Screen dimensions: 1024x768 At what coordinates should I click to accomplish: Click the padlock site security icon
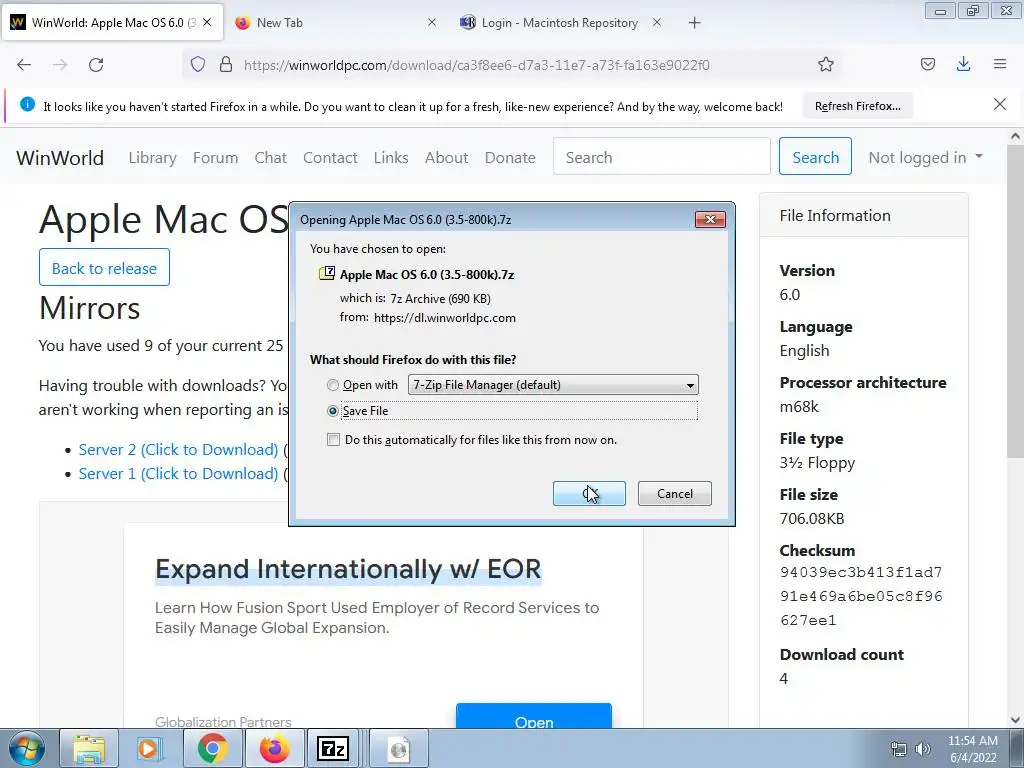[226, 64]
